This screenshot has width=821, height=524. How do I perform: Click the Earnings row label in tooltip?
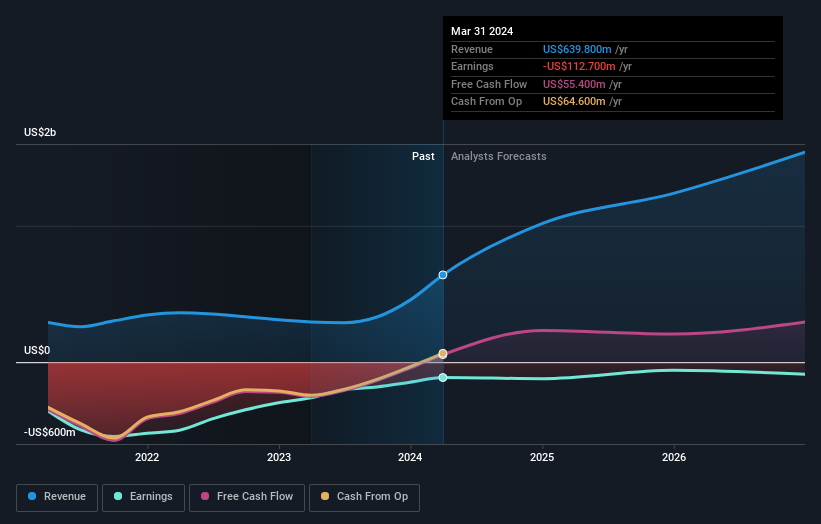pos(472,66)
